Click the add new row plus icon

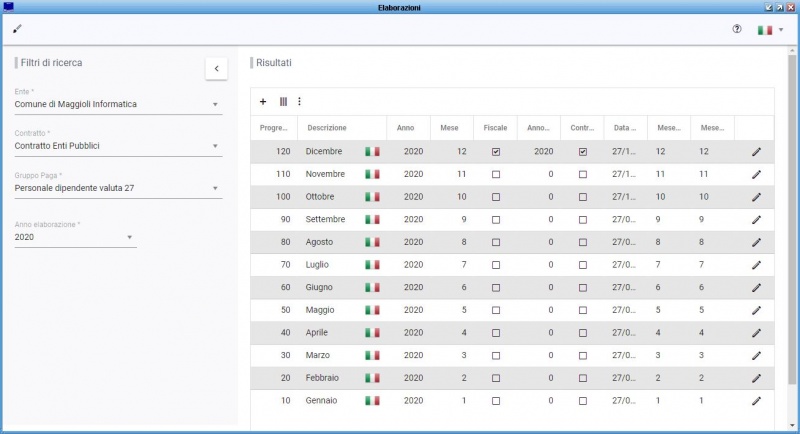tap(263, 101)
